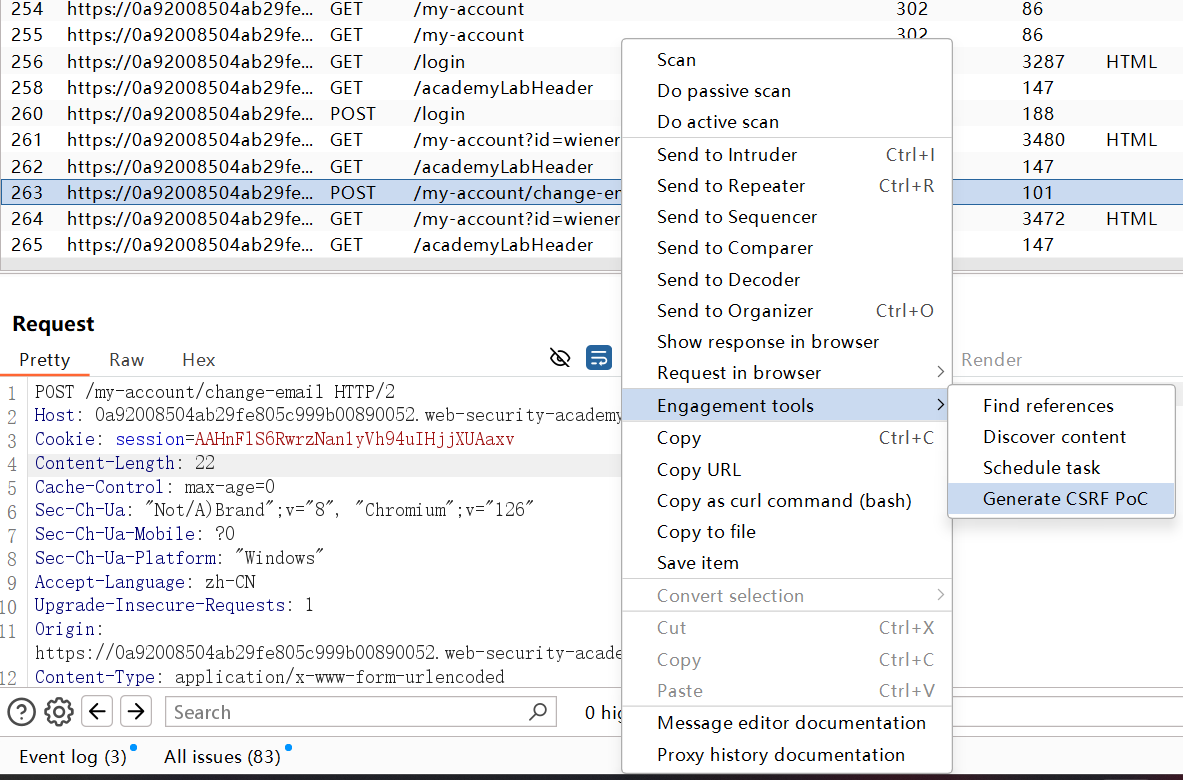Switch to the Hex tab

click(x=198, y=360)
